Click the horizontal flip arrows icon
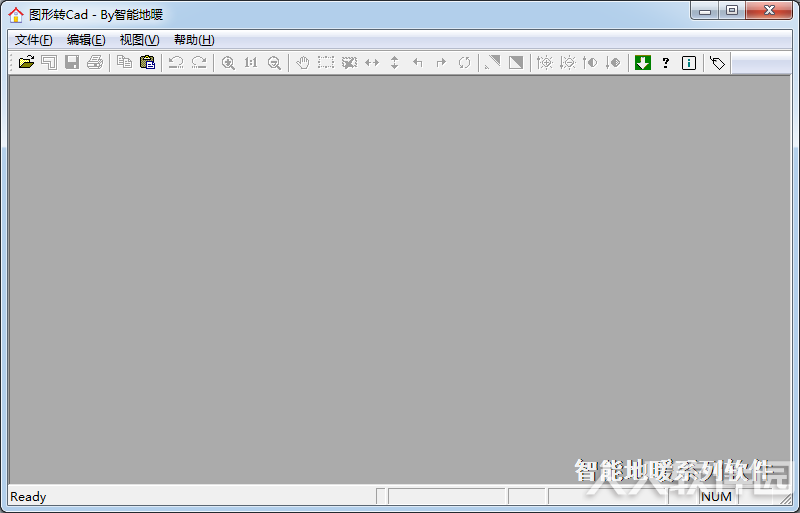Viewport: 800px width, 513px height. (x=372, y=62)
